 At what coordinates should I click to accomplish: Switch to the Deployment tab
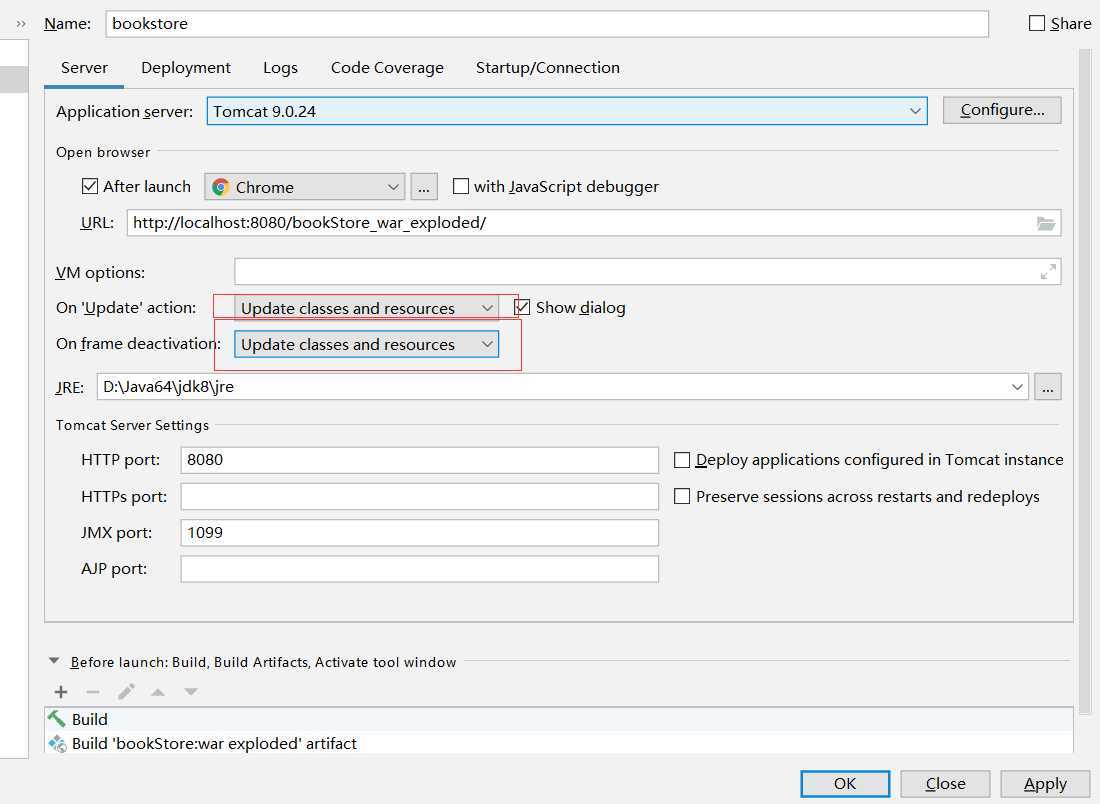(186, 67)
